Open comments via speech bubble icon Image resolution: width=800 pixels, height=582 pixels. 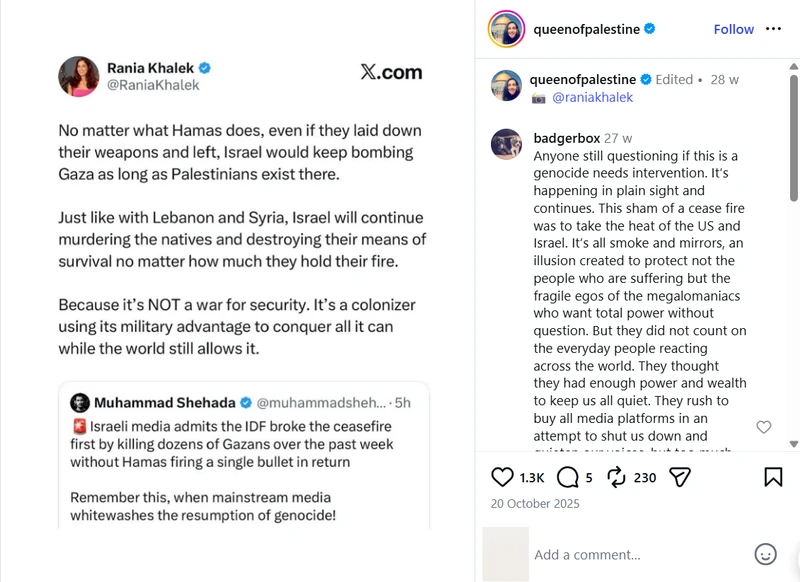(x=567, y=477)
